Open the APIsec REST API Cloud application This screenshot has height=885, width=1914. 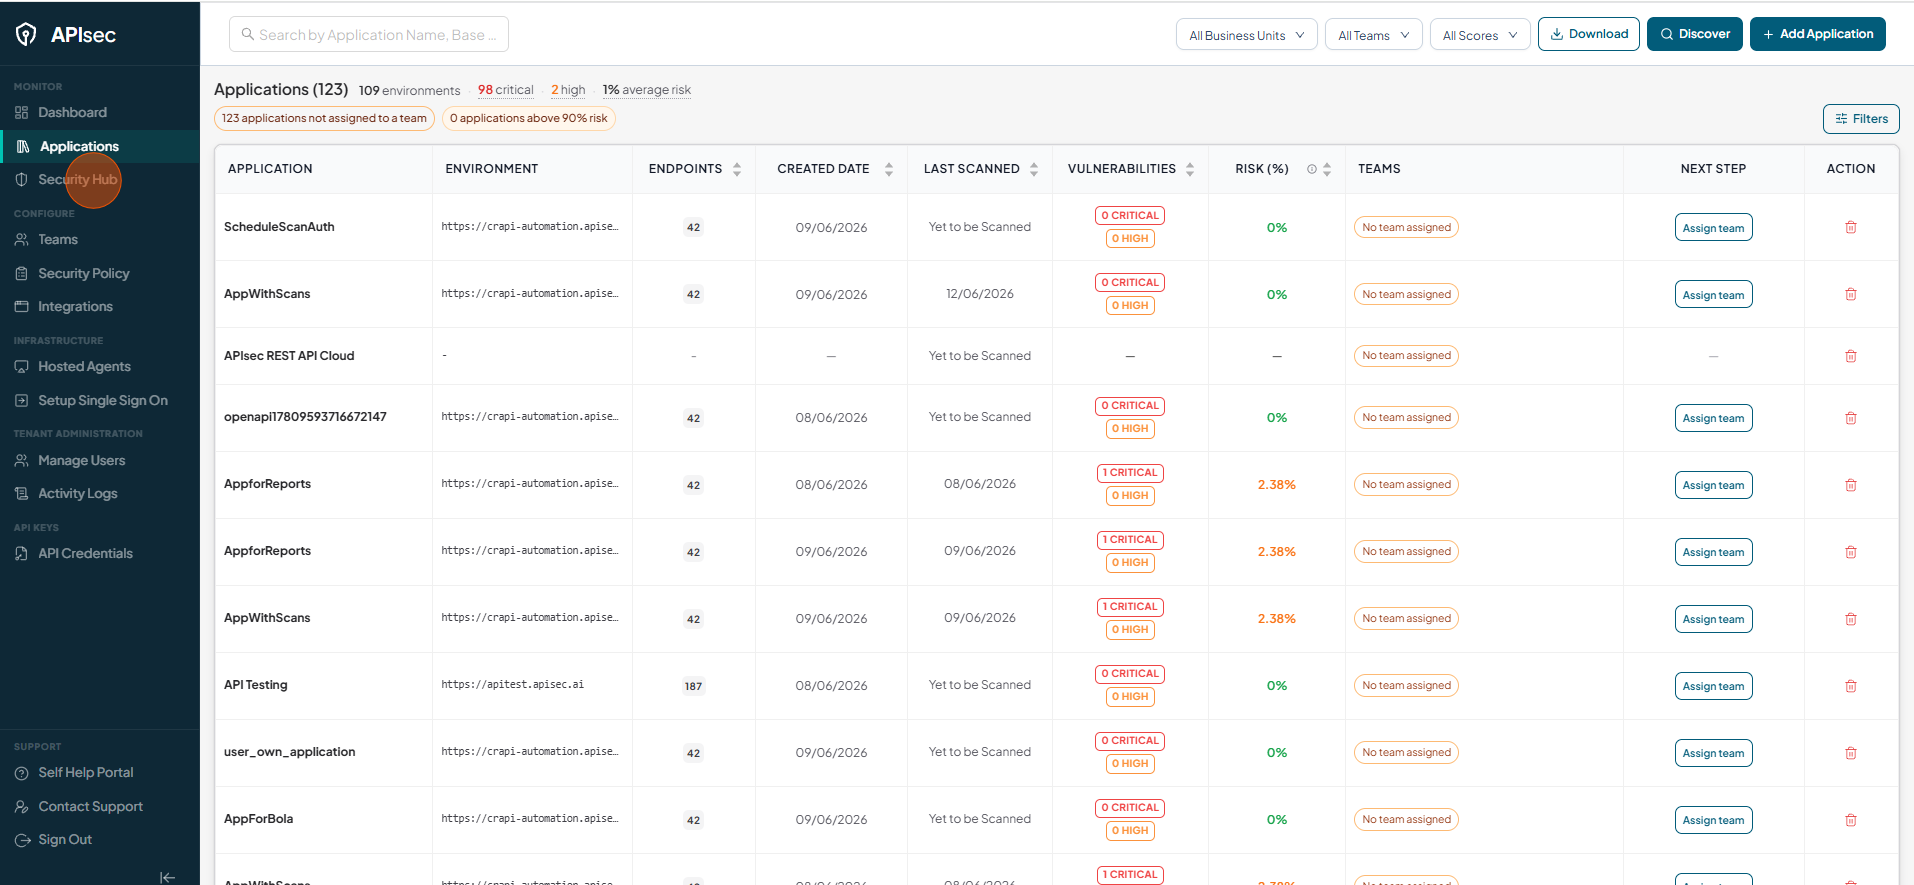click(289, 356)
